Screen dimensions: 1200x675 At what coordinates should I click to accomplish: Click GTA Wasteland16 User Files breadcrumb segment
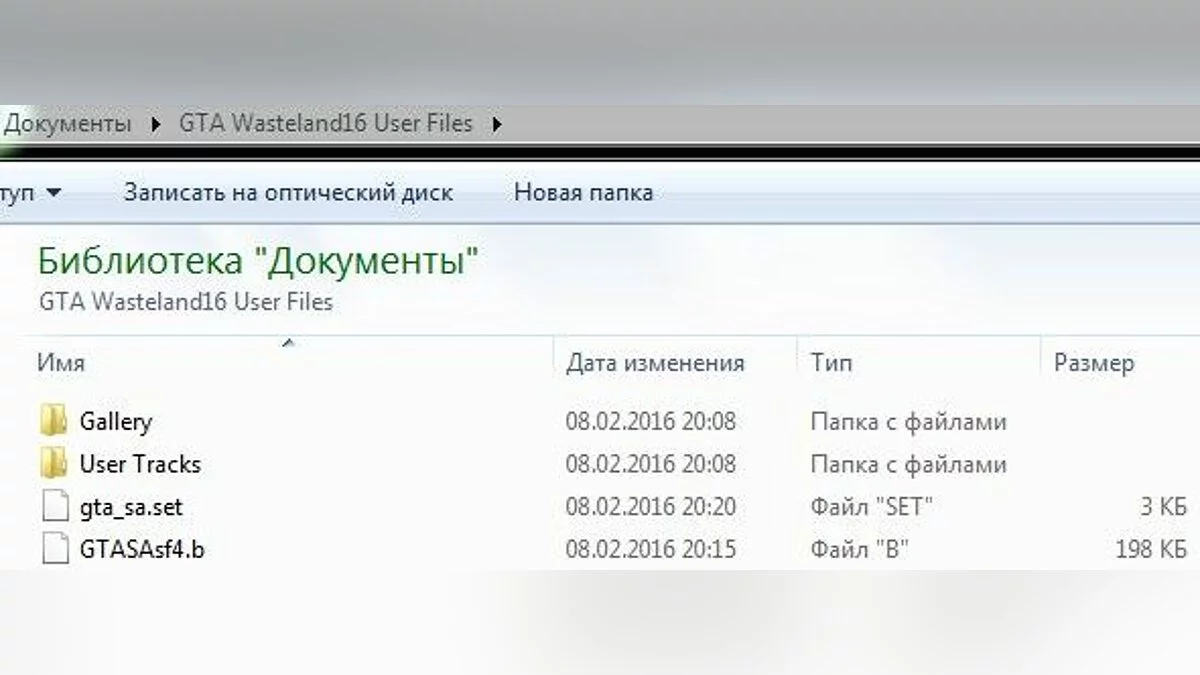point(325,125)
